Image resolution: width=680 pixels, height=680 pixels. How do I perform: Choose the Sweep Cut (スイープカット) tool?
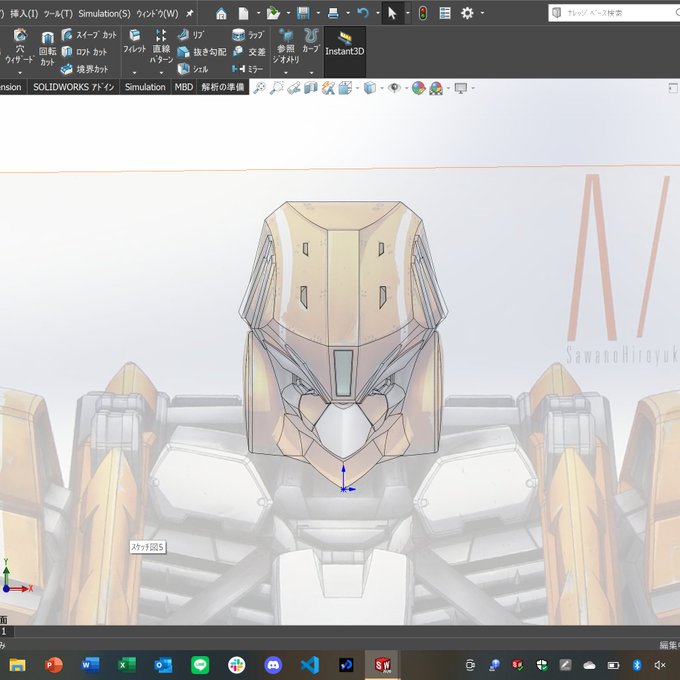89,35
